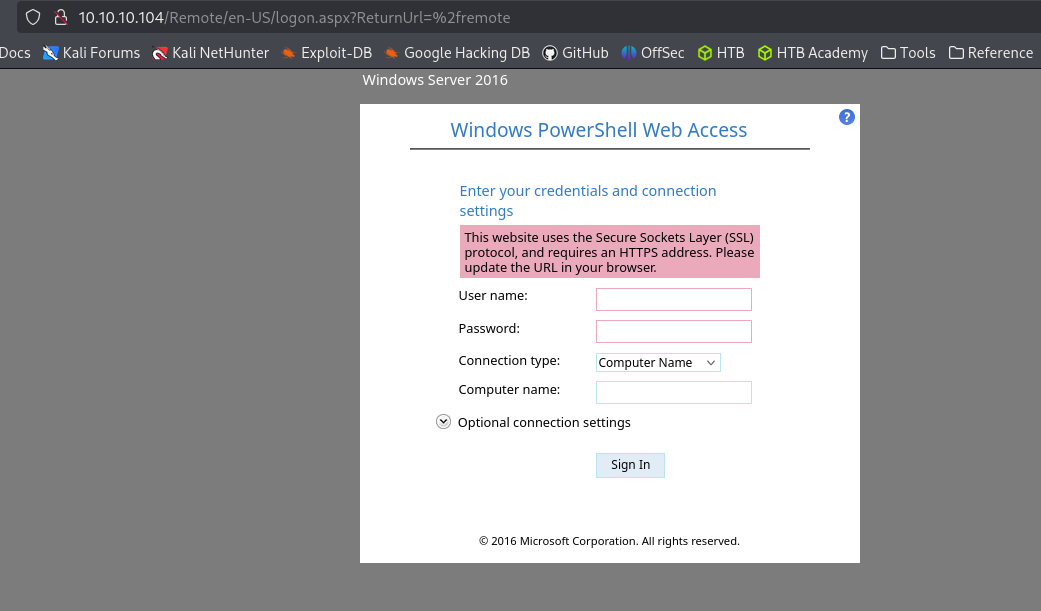This screenshot has width=1041, height=611.
Task: Click the address bar URL
Action: [294, 17]
